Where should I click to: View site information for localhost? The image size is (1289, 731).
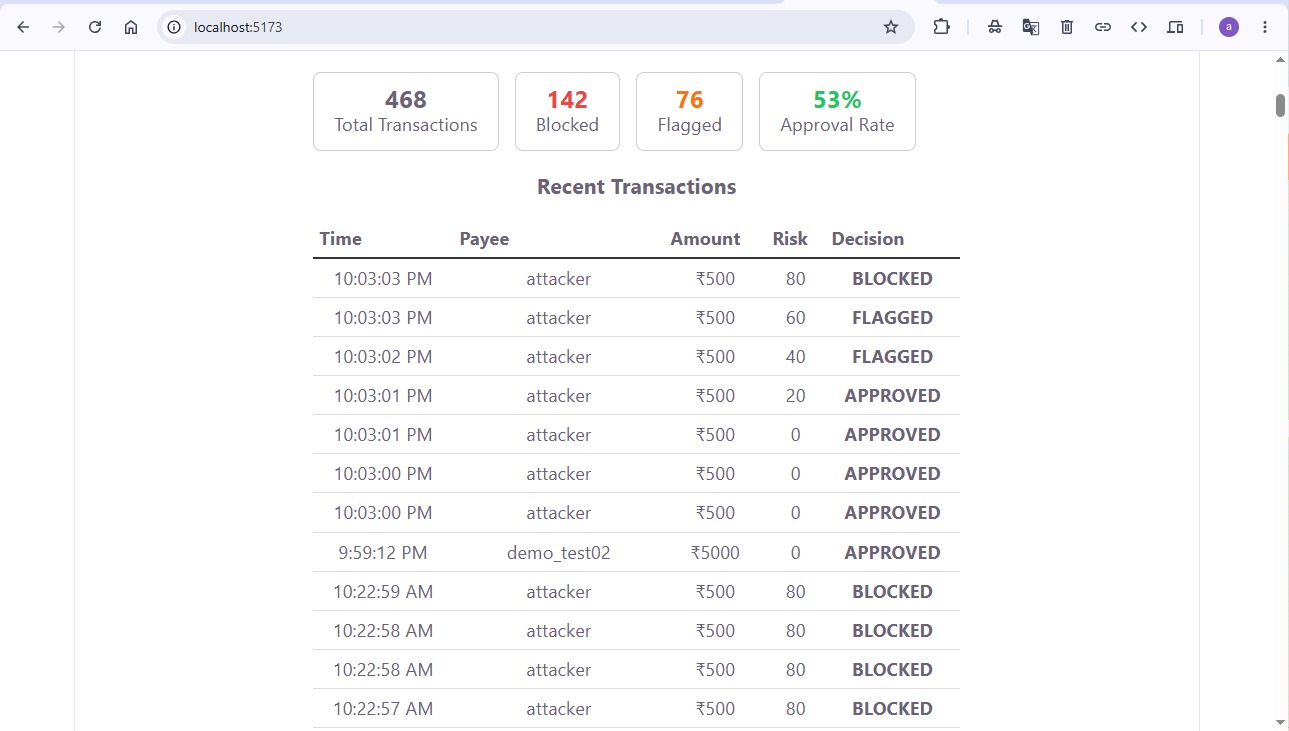coord(174,27)
